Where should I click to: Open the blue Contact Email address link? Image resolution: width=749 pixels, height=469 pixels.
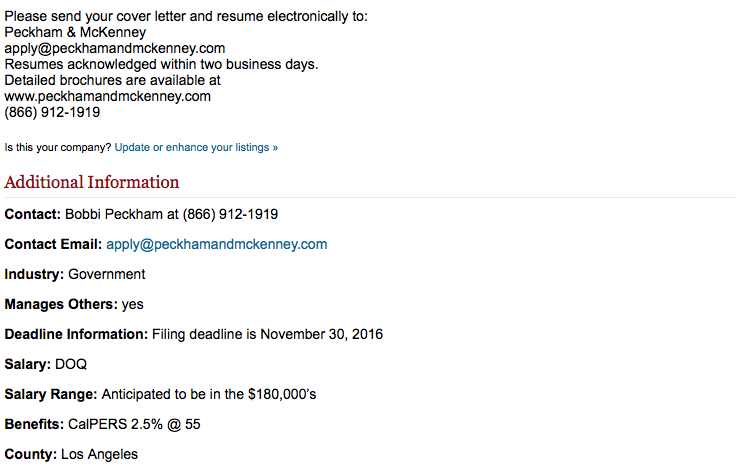click(216, 244)
